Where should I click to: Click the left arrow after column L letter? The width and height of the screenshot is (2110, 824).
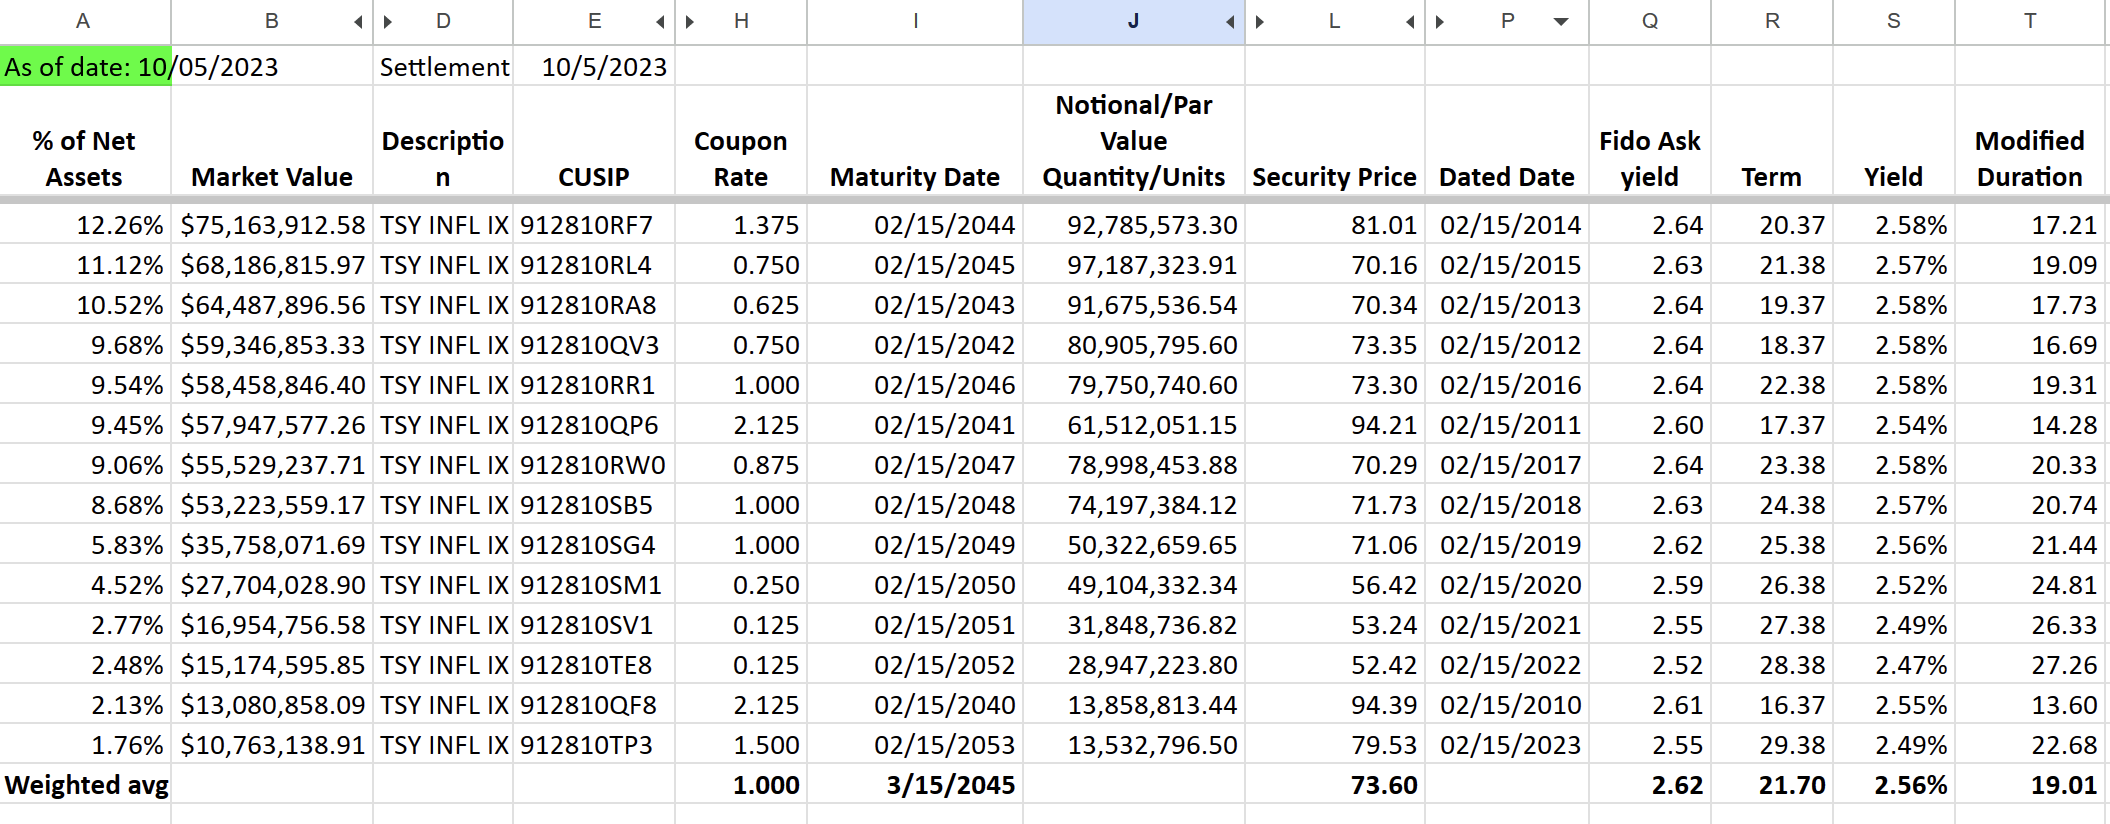pos(1410,22)
